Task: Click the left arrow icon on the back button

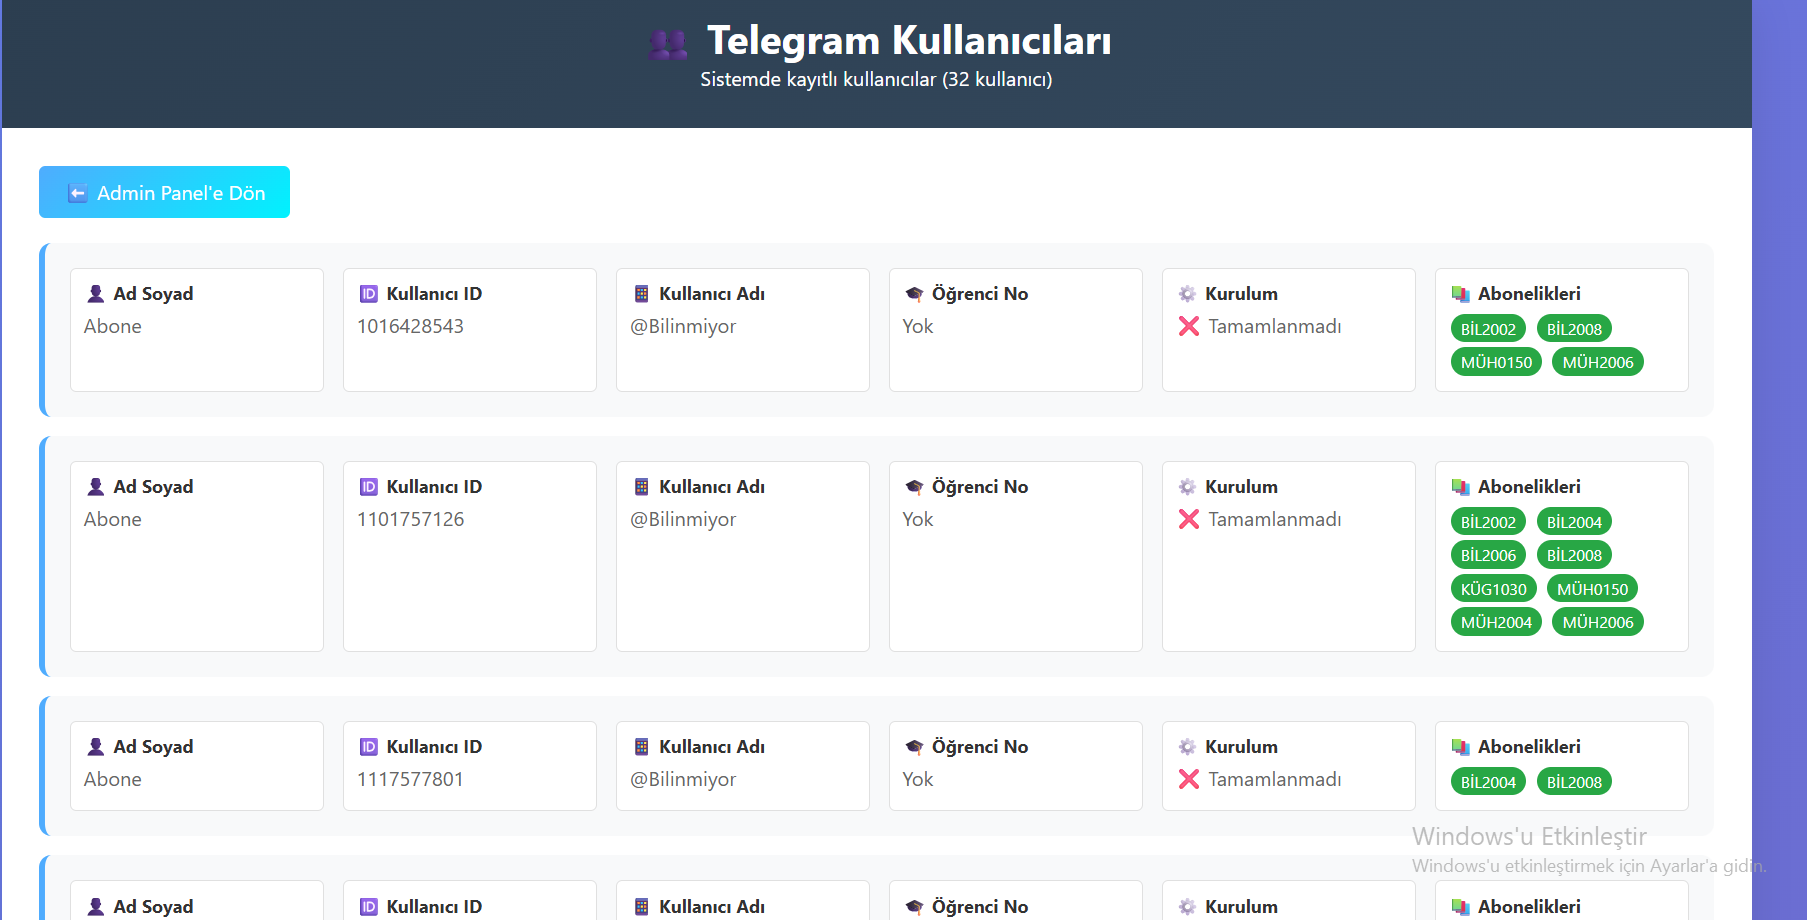Action: 77,192
